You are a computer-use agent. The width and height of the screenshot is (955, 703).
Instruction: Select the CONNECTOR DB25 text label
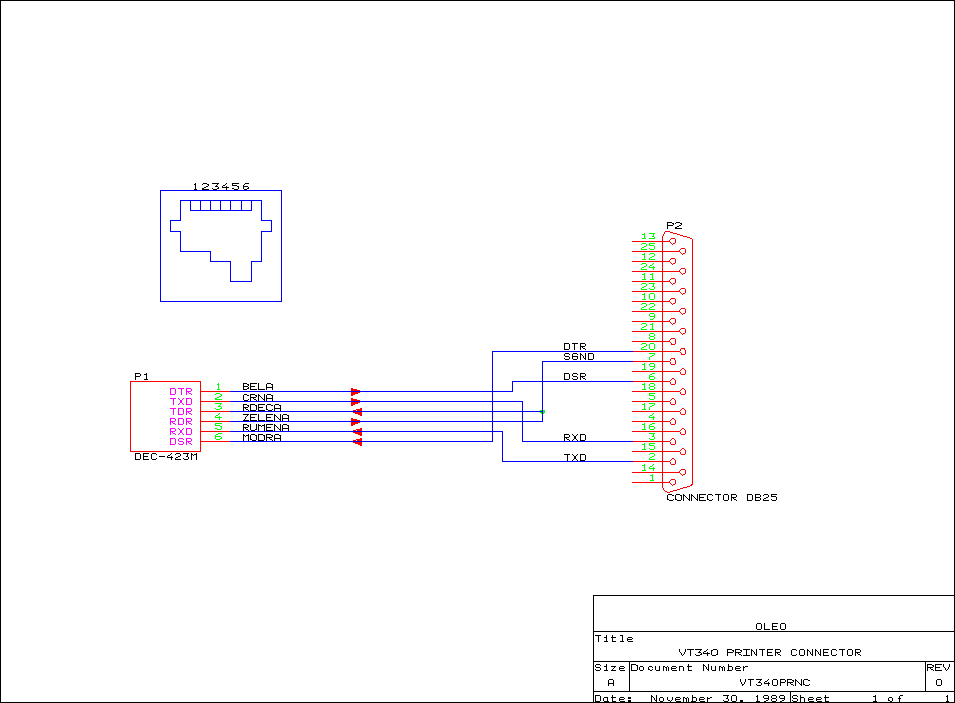point(721,497)
